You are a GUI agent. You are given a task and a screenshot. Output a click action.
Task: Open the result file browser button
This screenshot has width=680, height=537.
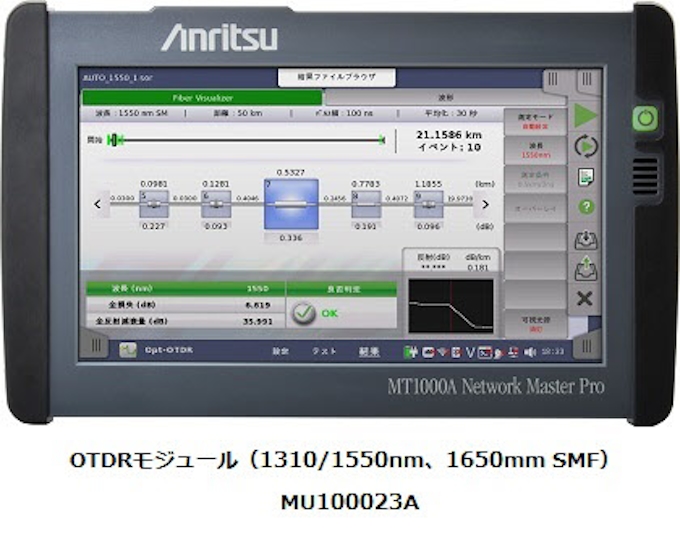[x=335, y=77]
